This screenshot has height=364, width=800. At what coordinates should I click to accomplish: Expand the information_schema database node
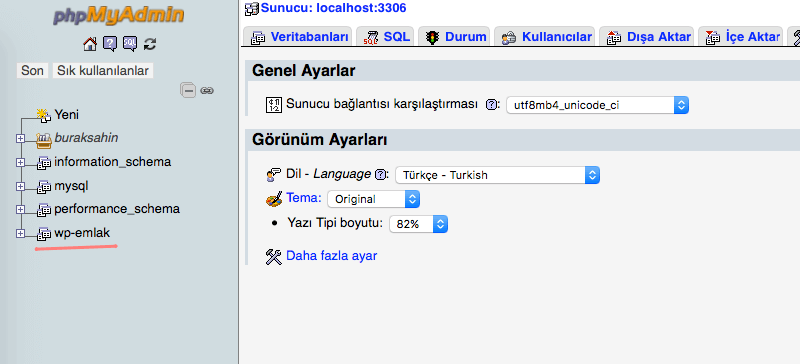(20, 162)
